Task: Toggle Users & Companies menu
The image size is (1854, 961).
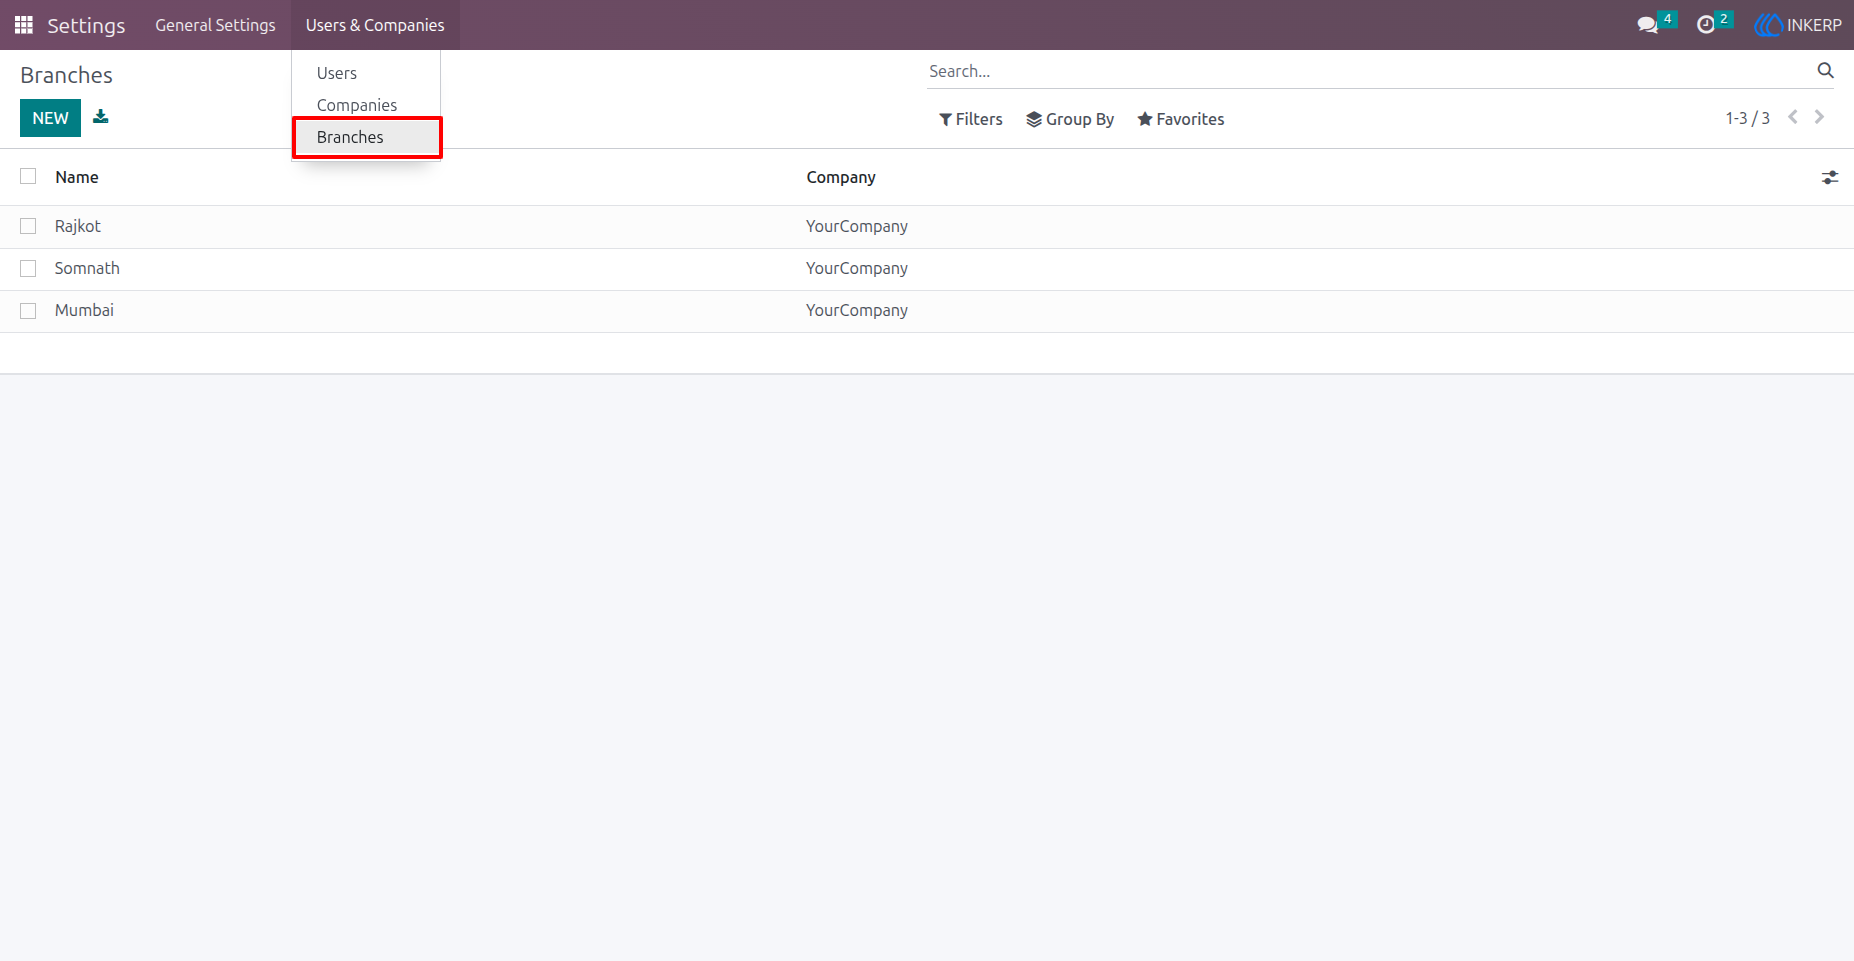Action: point(375,25)
